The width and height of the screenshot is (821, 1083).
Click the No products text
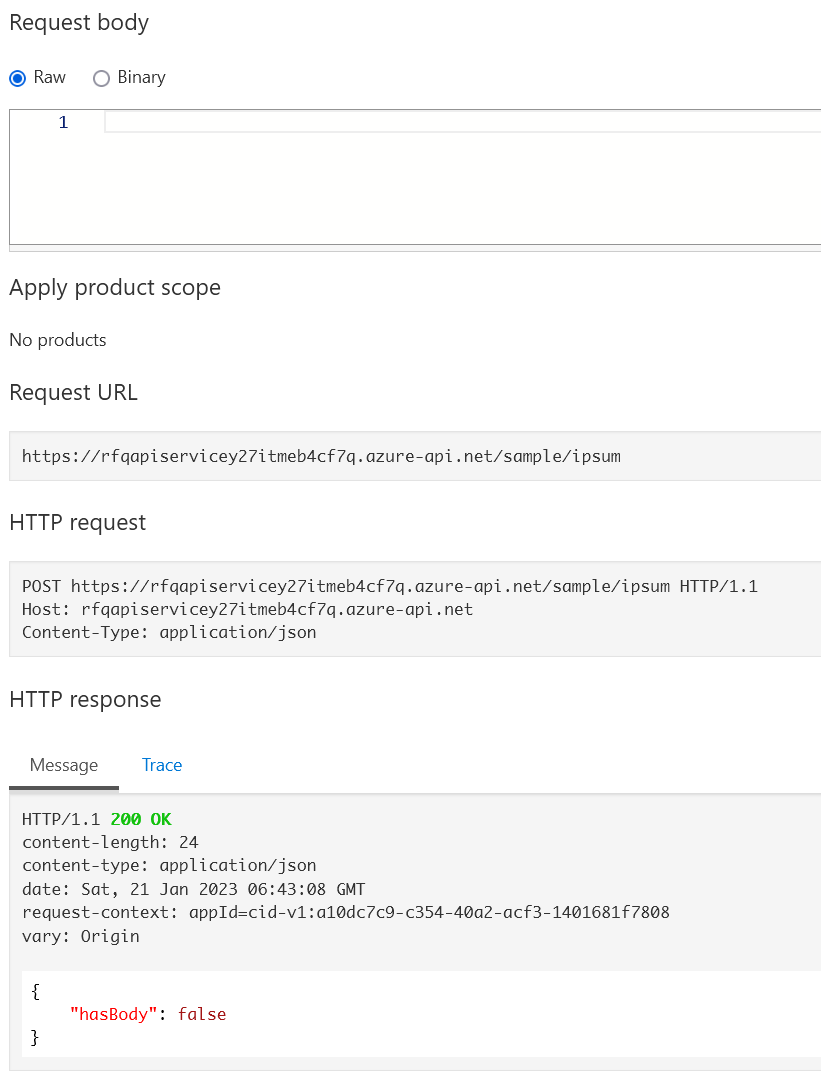57,340
